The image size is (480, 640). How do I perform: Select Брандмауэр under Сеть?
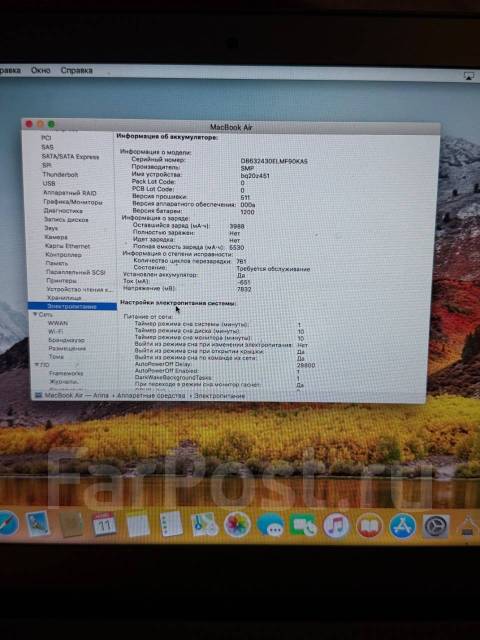click(67, 340)
